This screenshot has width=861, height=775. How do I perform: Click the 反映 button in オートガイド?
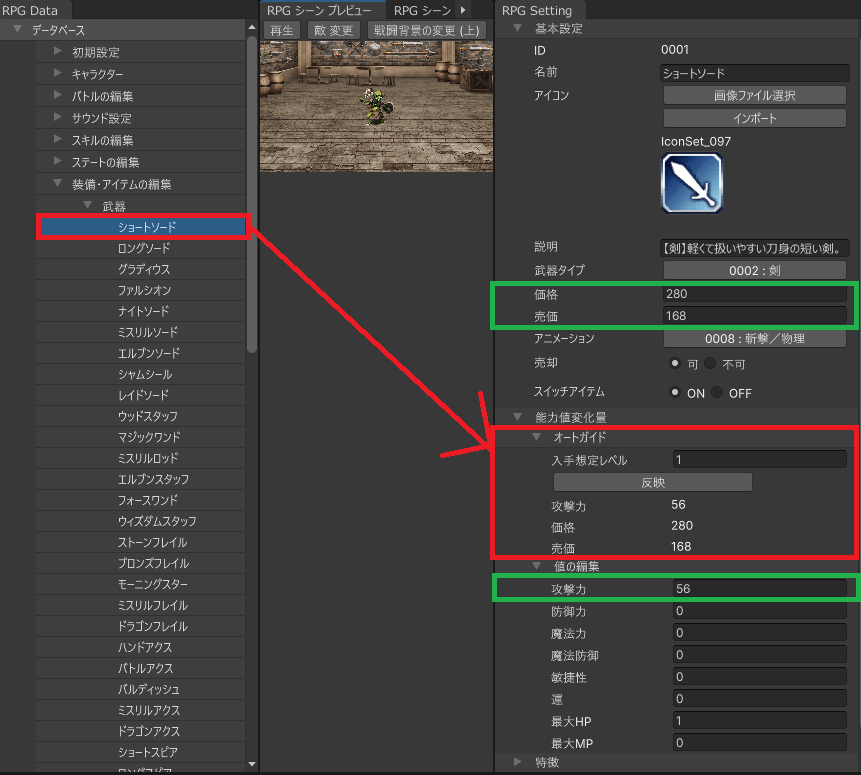tap(652, 482)
